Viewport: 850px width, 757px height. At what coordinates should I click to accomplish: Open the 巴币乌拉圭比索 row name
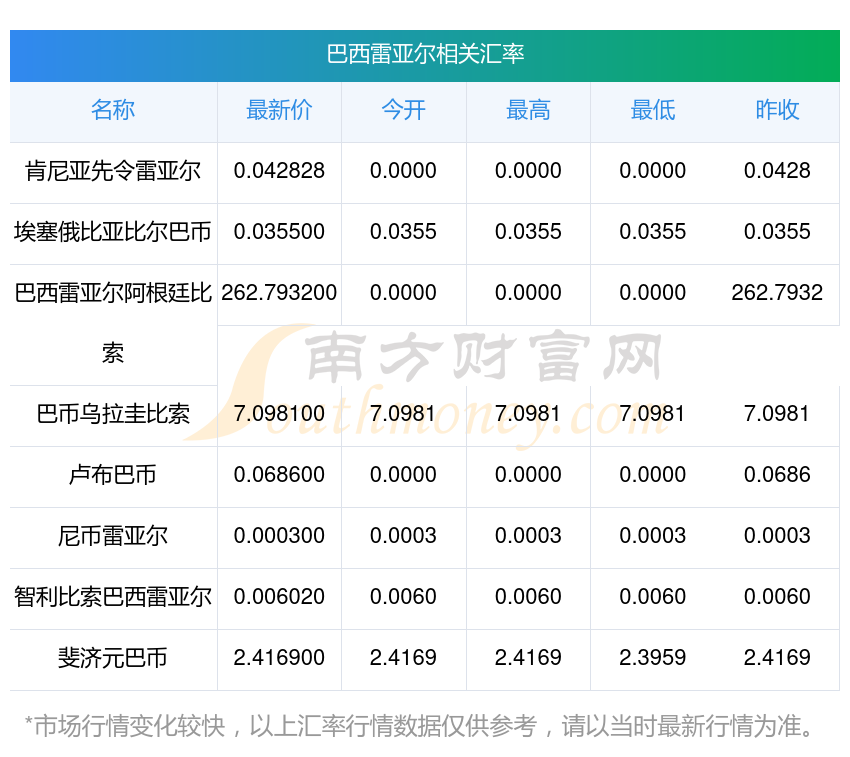(113, 414)
